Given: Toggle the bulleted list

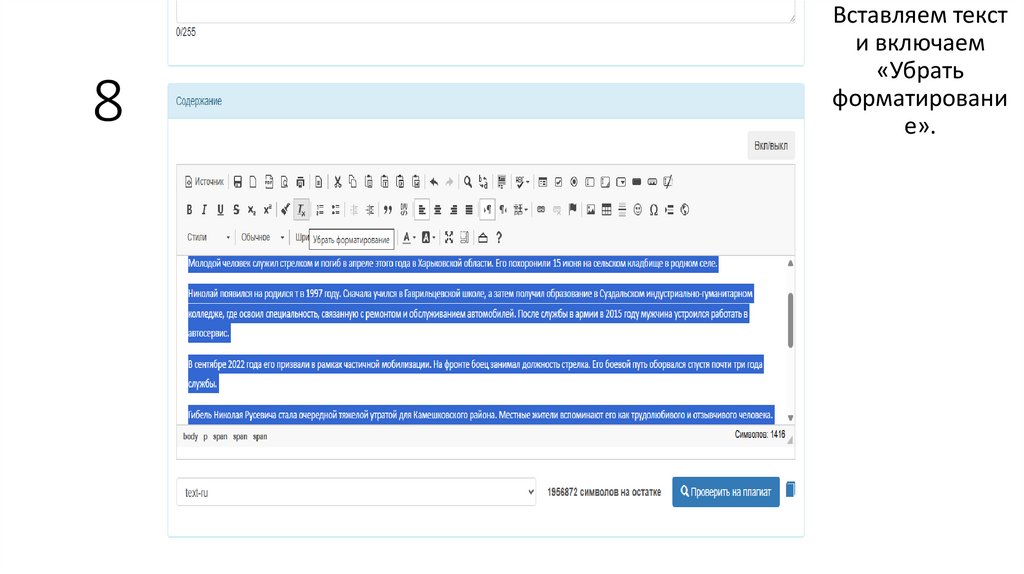Looking at the screenshot, I should click(336, 210).
